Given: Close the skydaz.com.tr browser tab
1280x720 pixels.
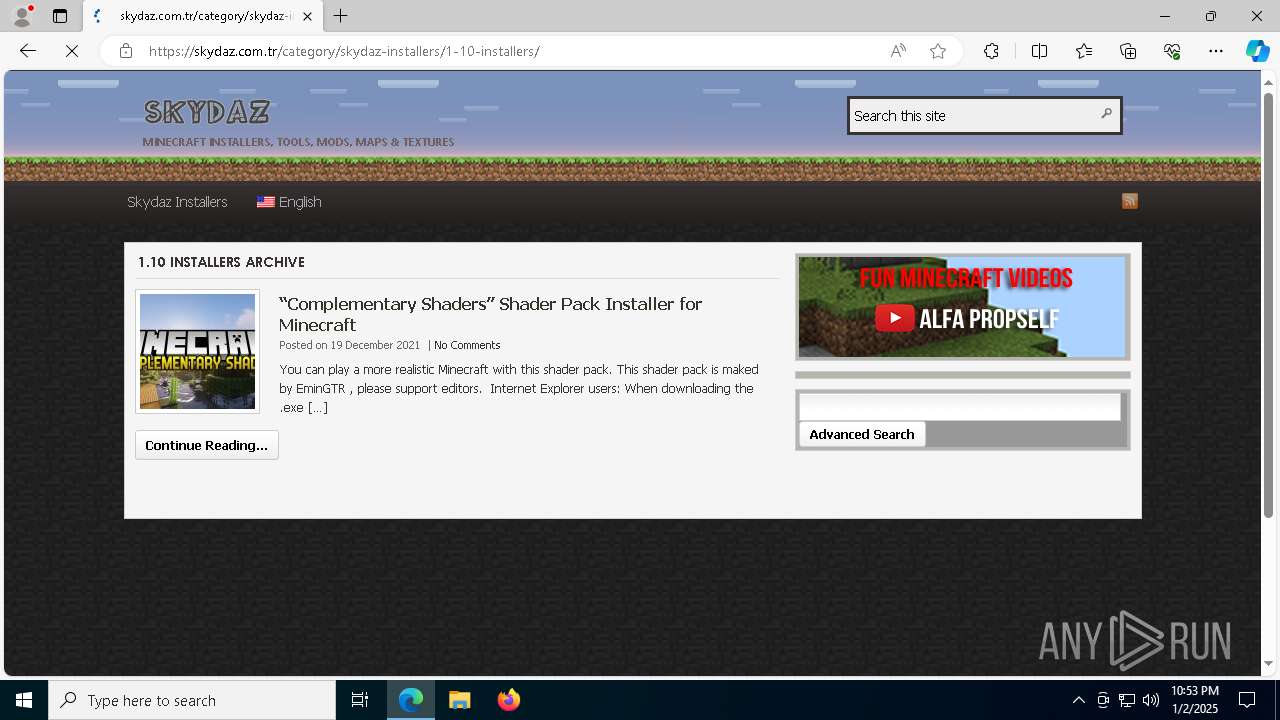Looking at the screenshot, I should [x=307, y=16].
